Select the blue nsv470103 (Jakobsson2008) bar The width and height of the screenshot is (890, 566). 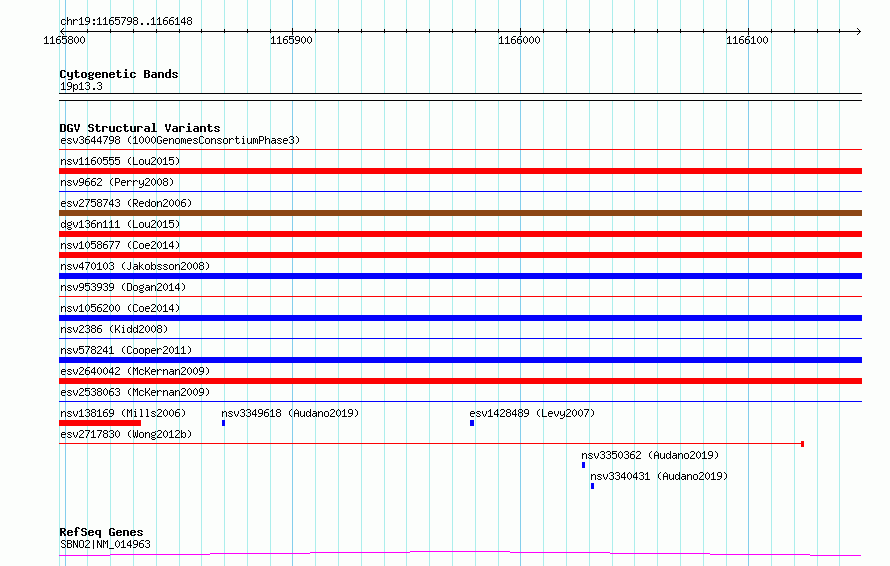[460, 276]
